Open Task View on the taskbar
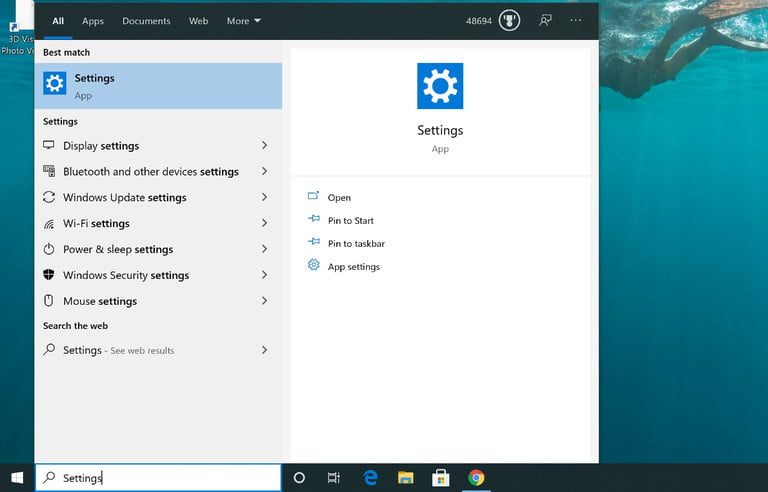The height and width of the screenshot is (492, 768). (334, 478)
